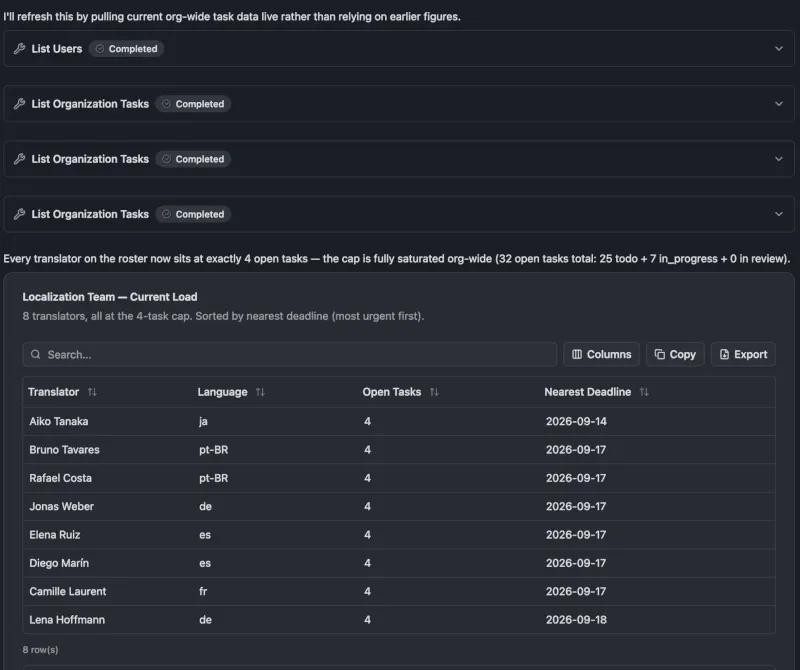
Task: Click the 8 row(s) footer text
Action: (40, 650)
